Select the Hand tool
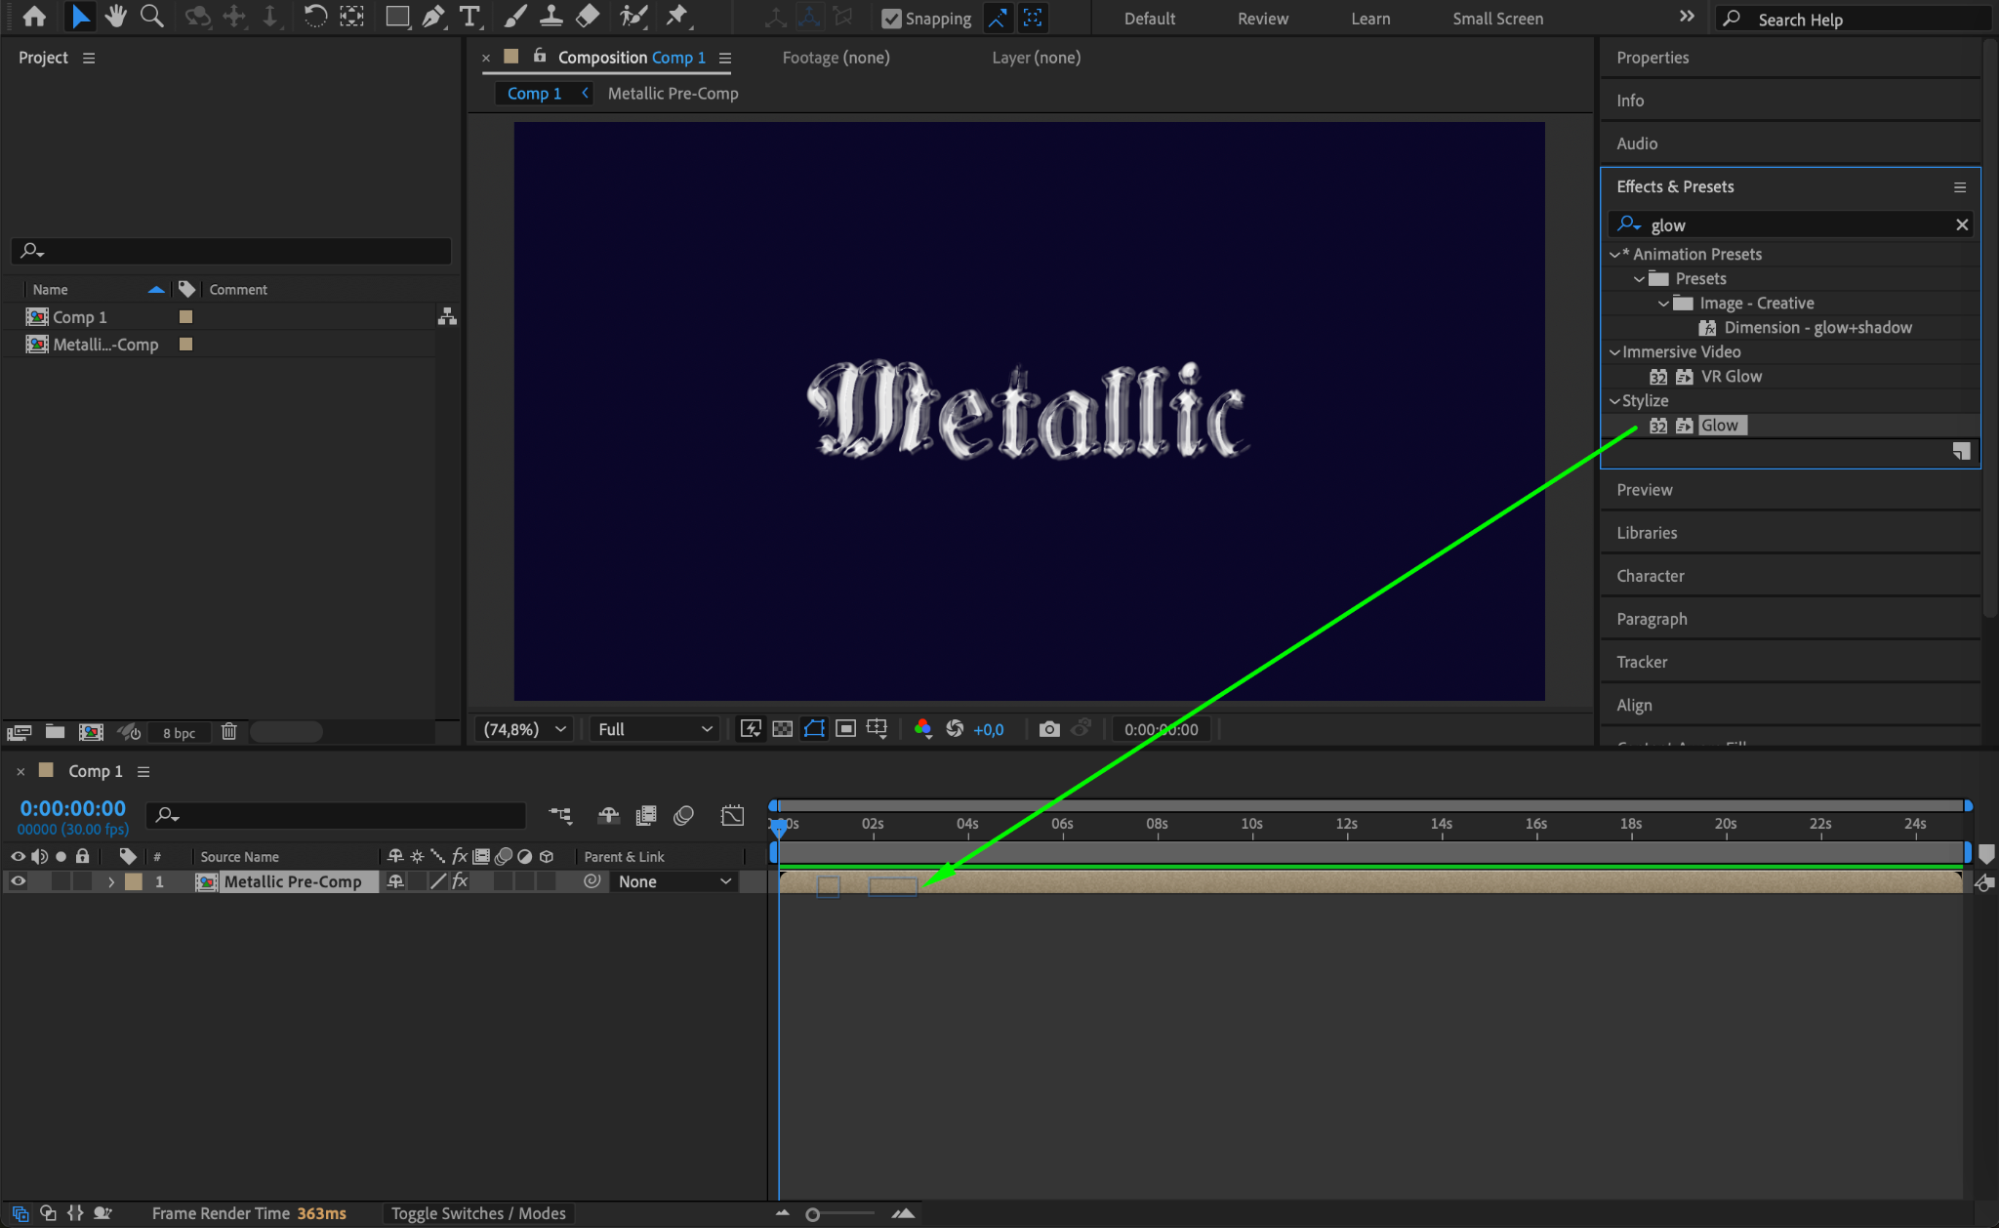The width and height of the screenshot is (1999, 1228). pos(115,16)
